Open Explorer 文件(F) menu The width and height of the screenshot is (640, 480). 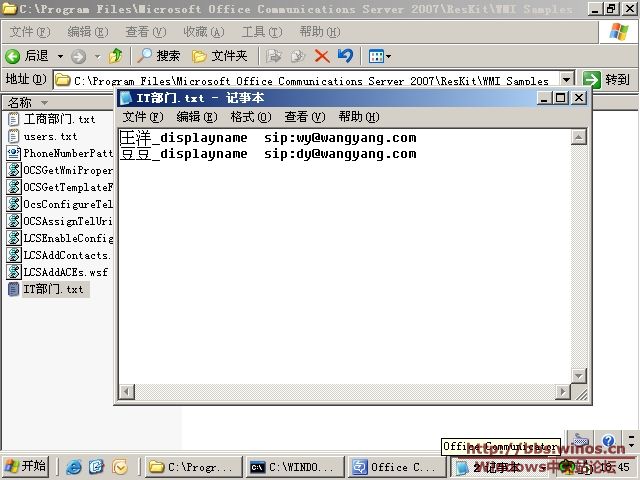click(30, 32)
